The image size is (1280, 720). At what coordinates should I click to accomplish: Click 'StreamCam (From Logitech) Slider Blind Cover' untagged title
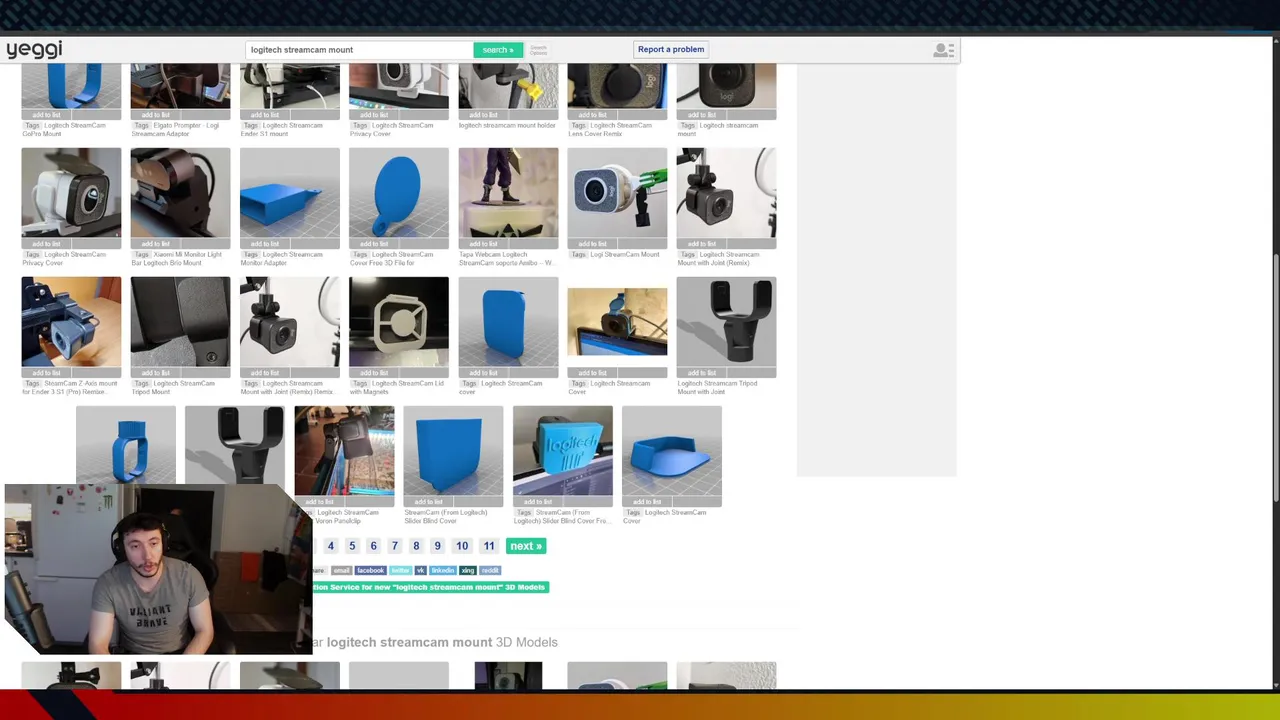[445, 517]
